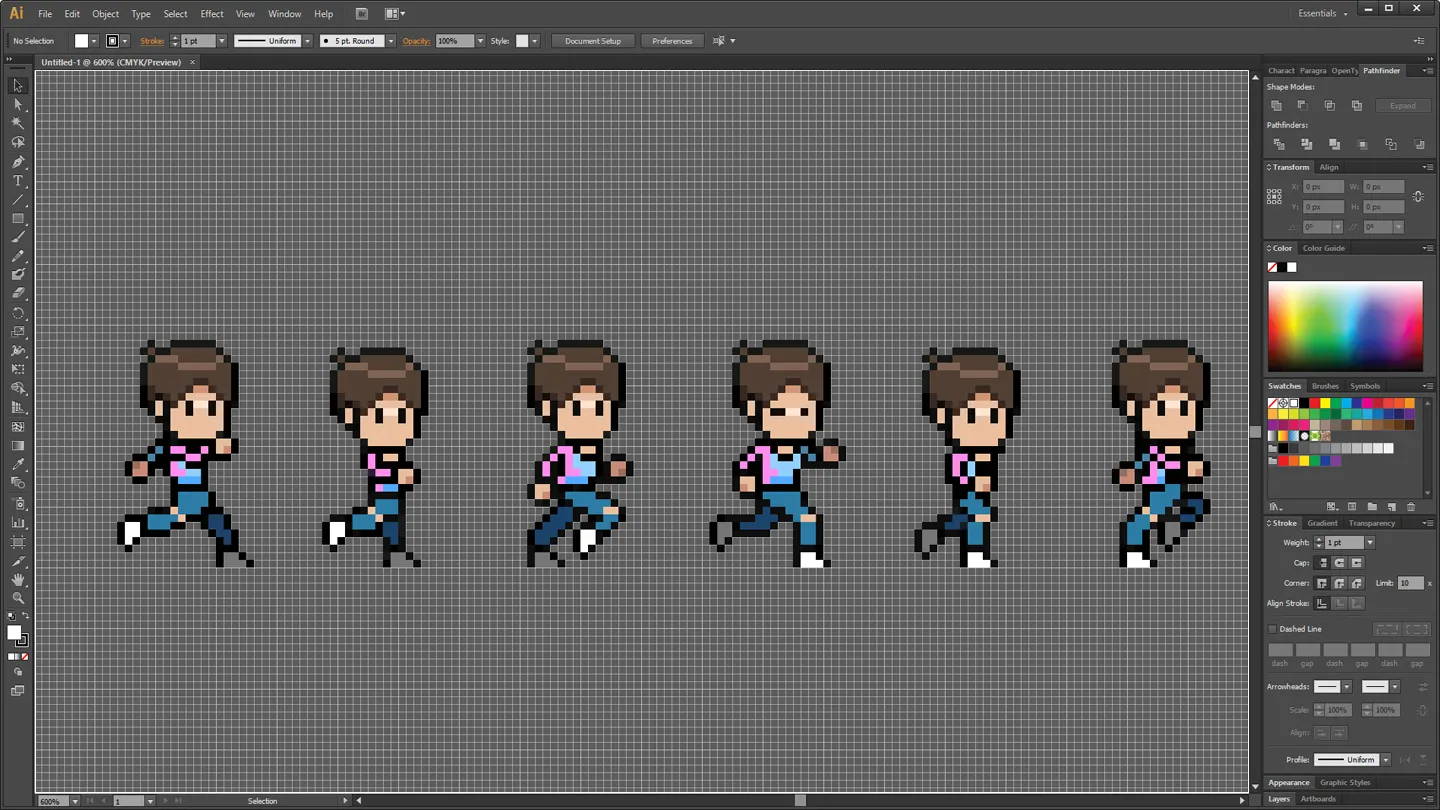This screenshot has height=810, width=1440.
Task: Open the stroke weight dropdown in Stroke panel
Action: click(1369, 543)
